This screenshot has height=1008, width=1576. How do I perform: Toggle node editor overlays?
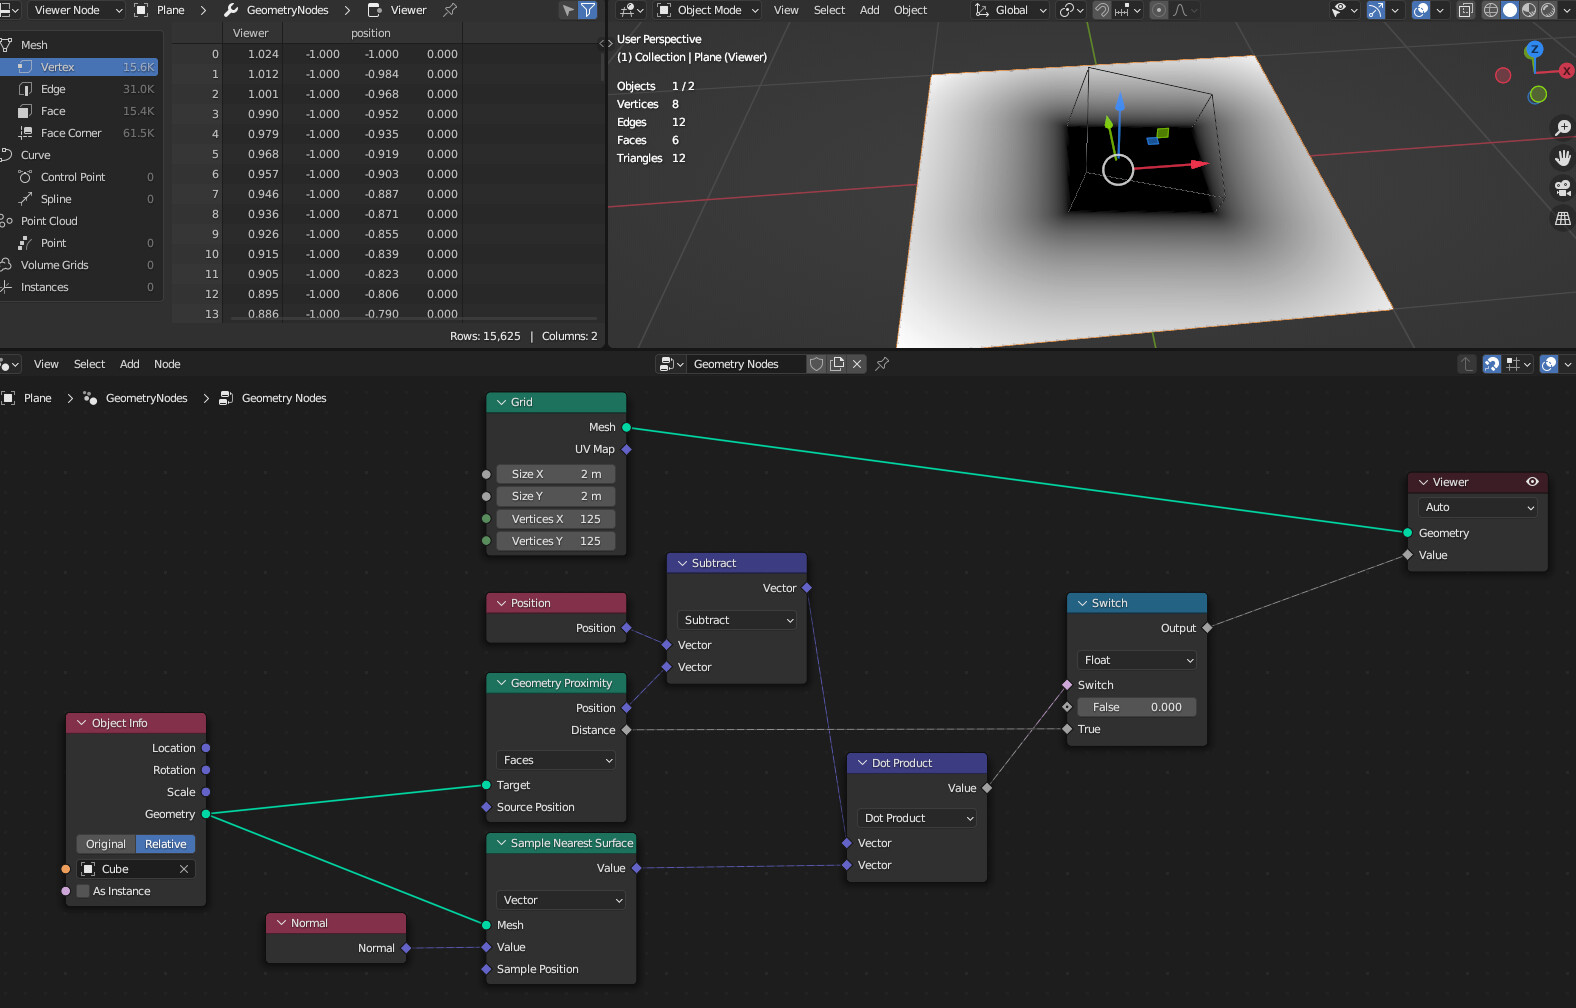point(1549,364)
